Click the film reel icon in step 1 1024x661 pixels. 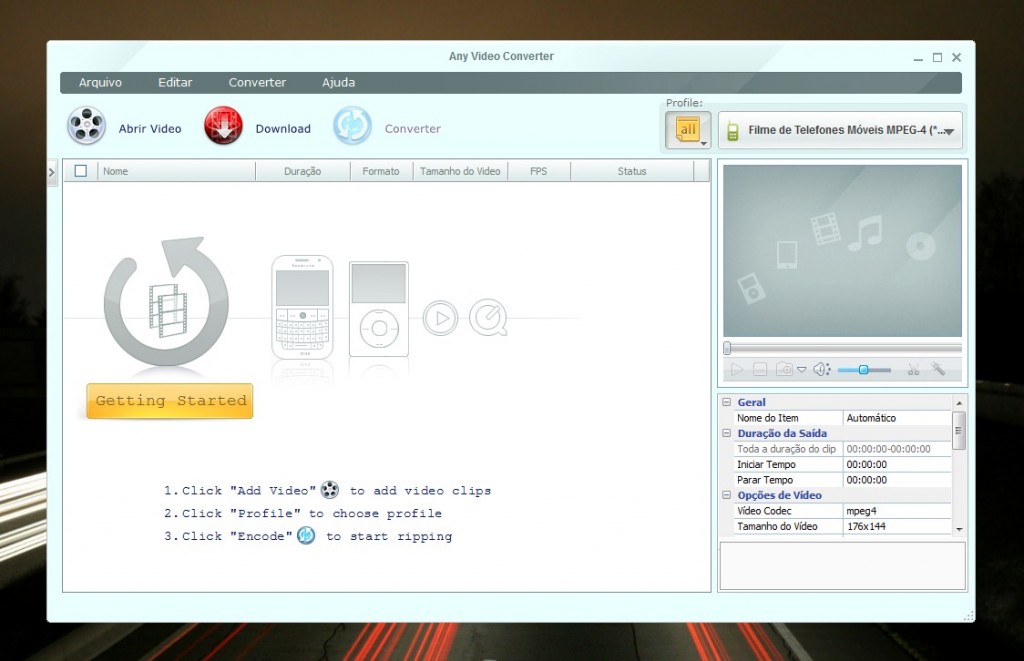tap(330, 489)
